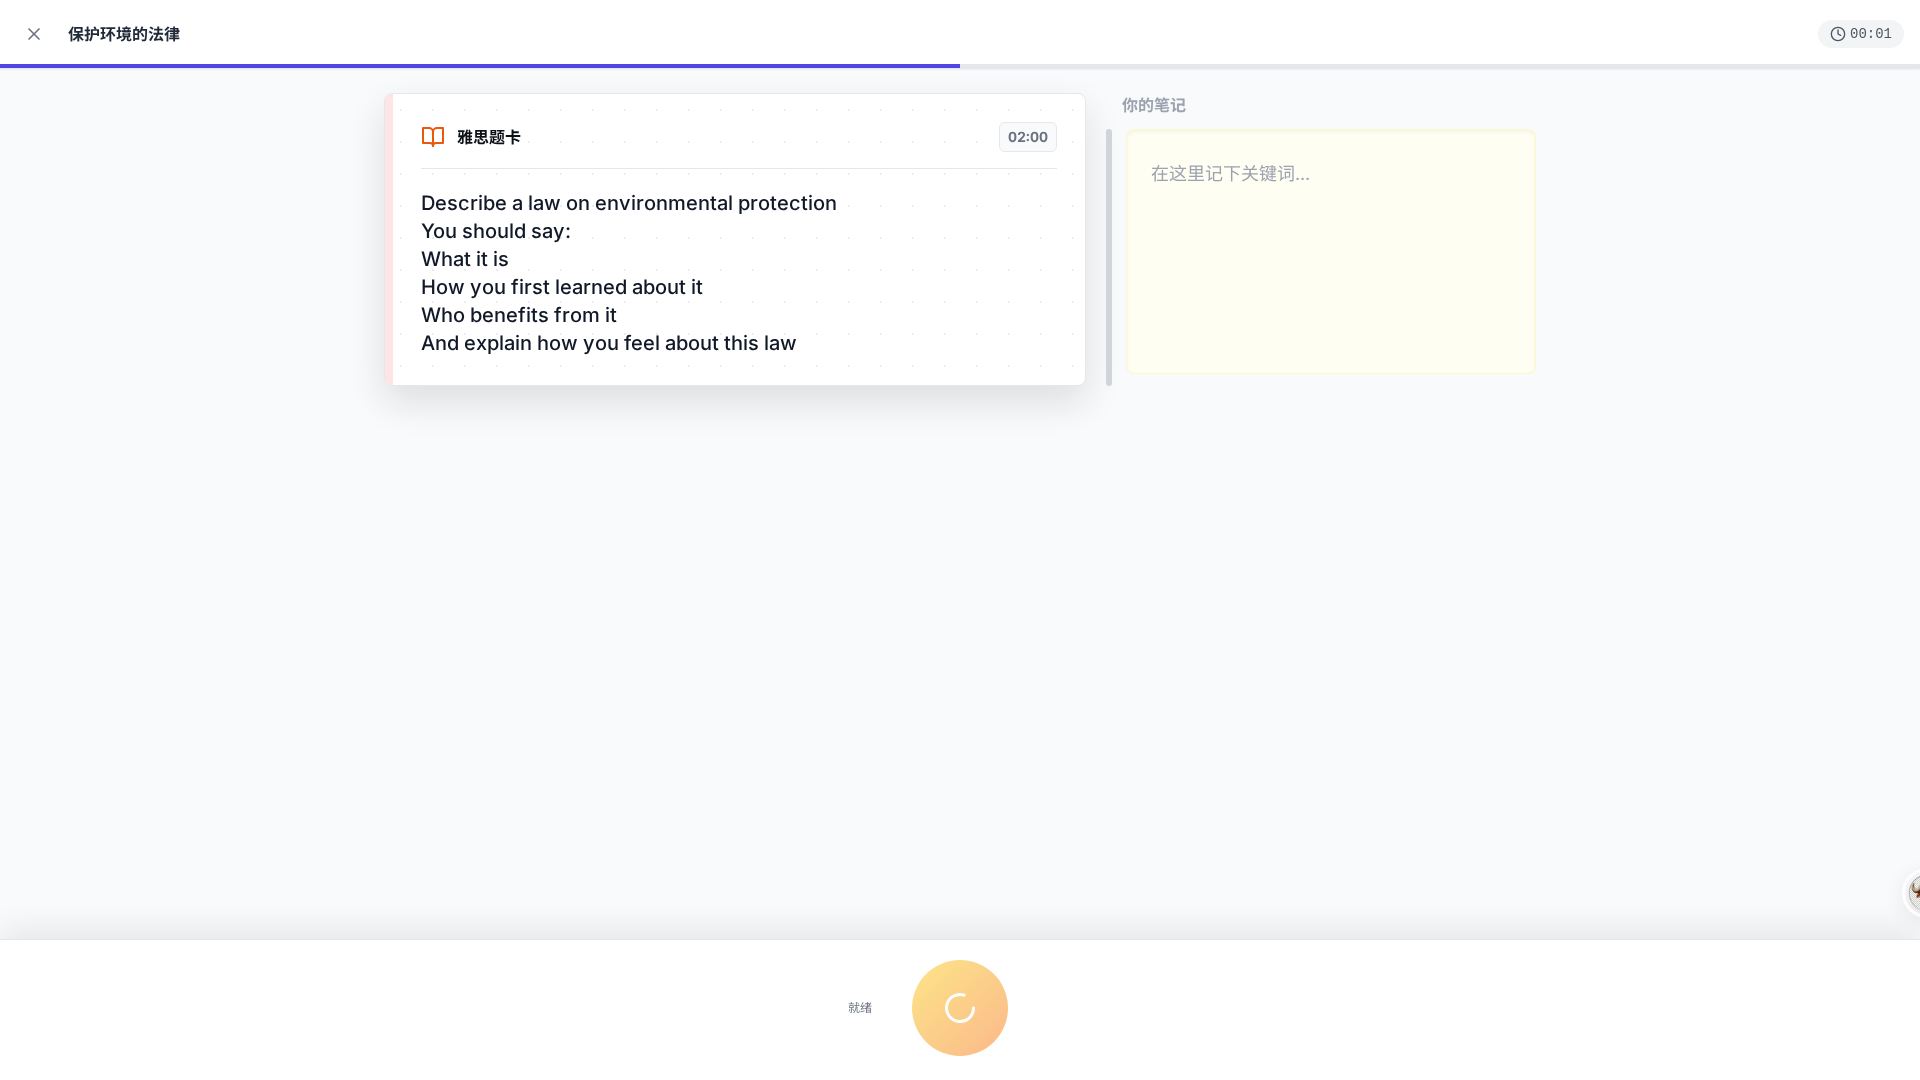This screenshot has height=1080, width=1920.
Task: Click 'And explain how you feel about this law'
Action: tap(608, 343)
